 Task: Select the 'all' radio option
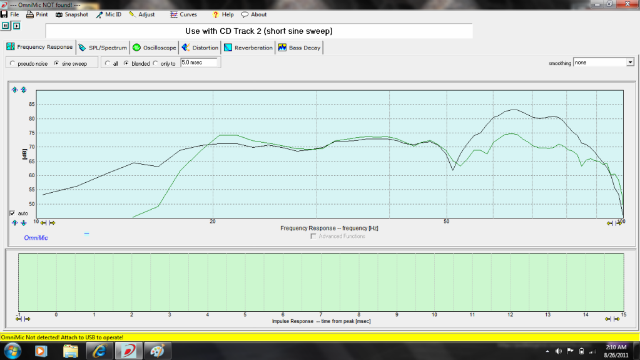coord(107,63)
